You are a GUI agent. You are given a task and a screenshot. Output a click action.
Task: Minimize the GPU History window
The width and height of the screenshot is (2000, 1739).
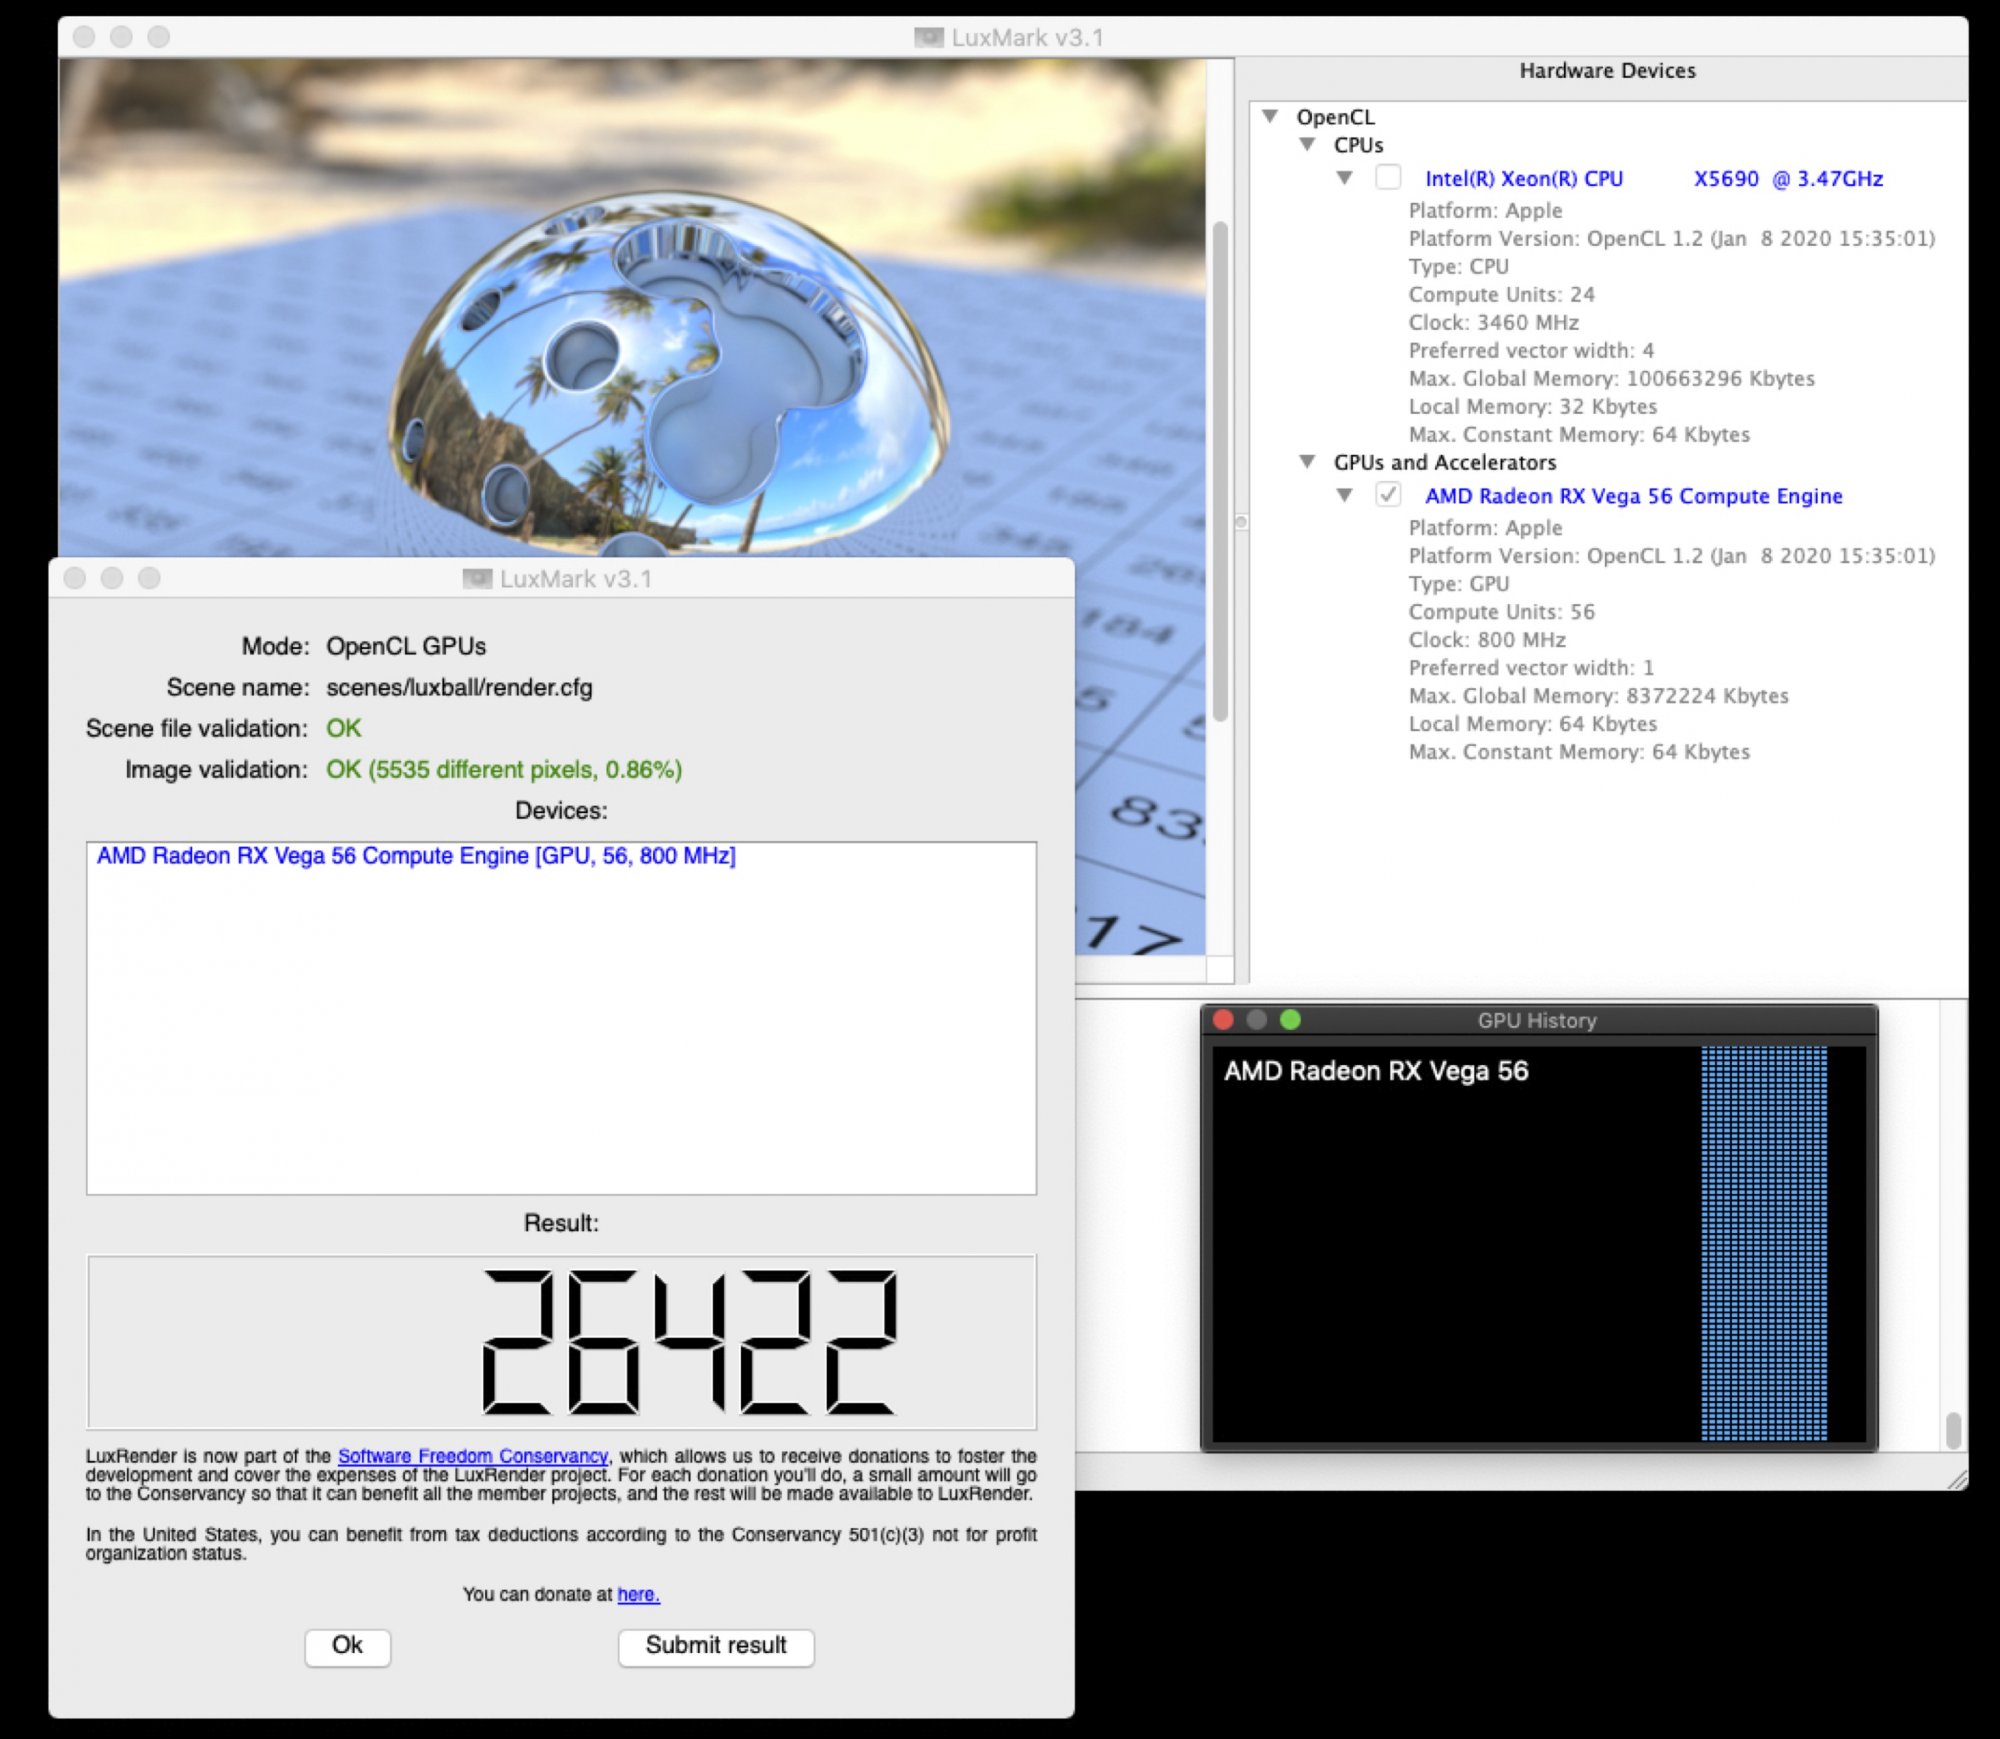1256,1019
